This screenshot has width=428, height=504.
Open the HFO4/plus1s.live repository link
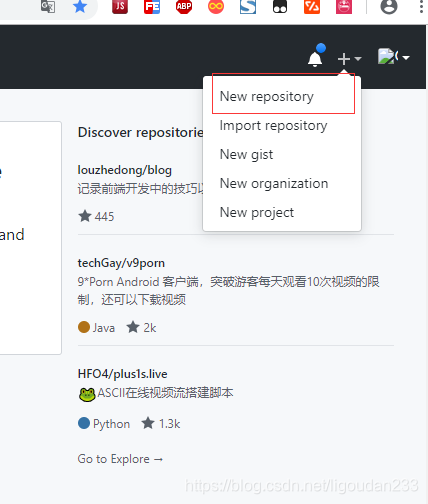pos(122,374)
